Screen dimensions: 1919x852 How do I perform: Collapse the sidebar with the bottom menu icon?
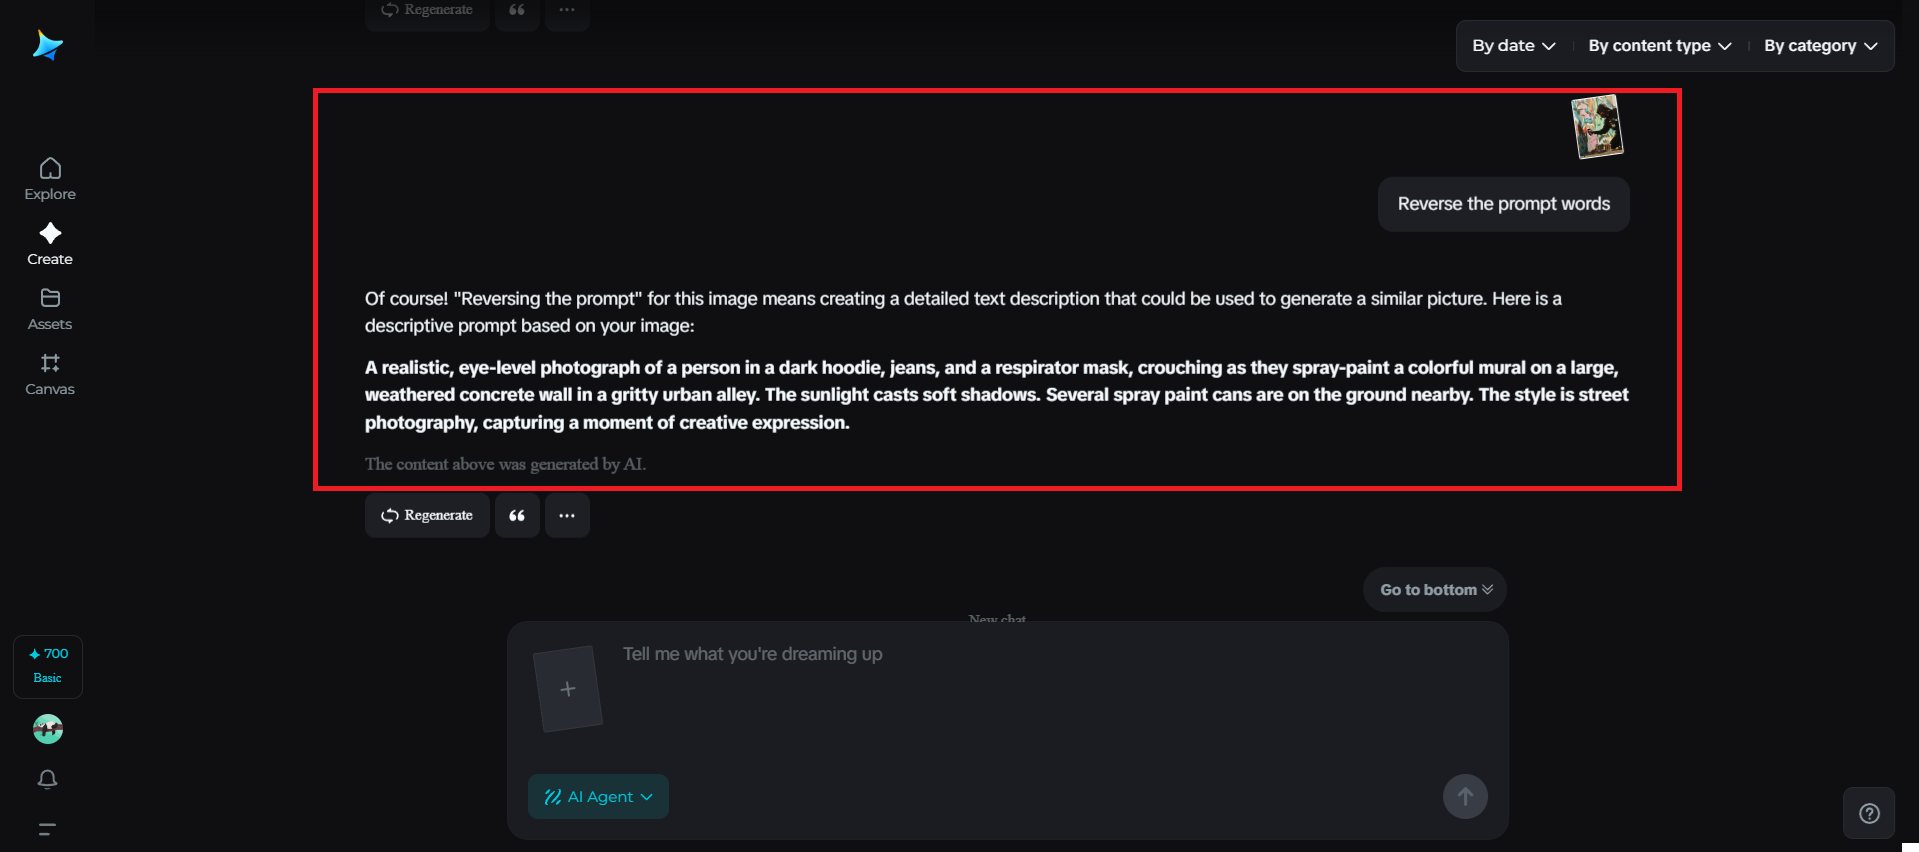[47, 829]
